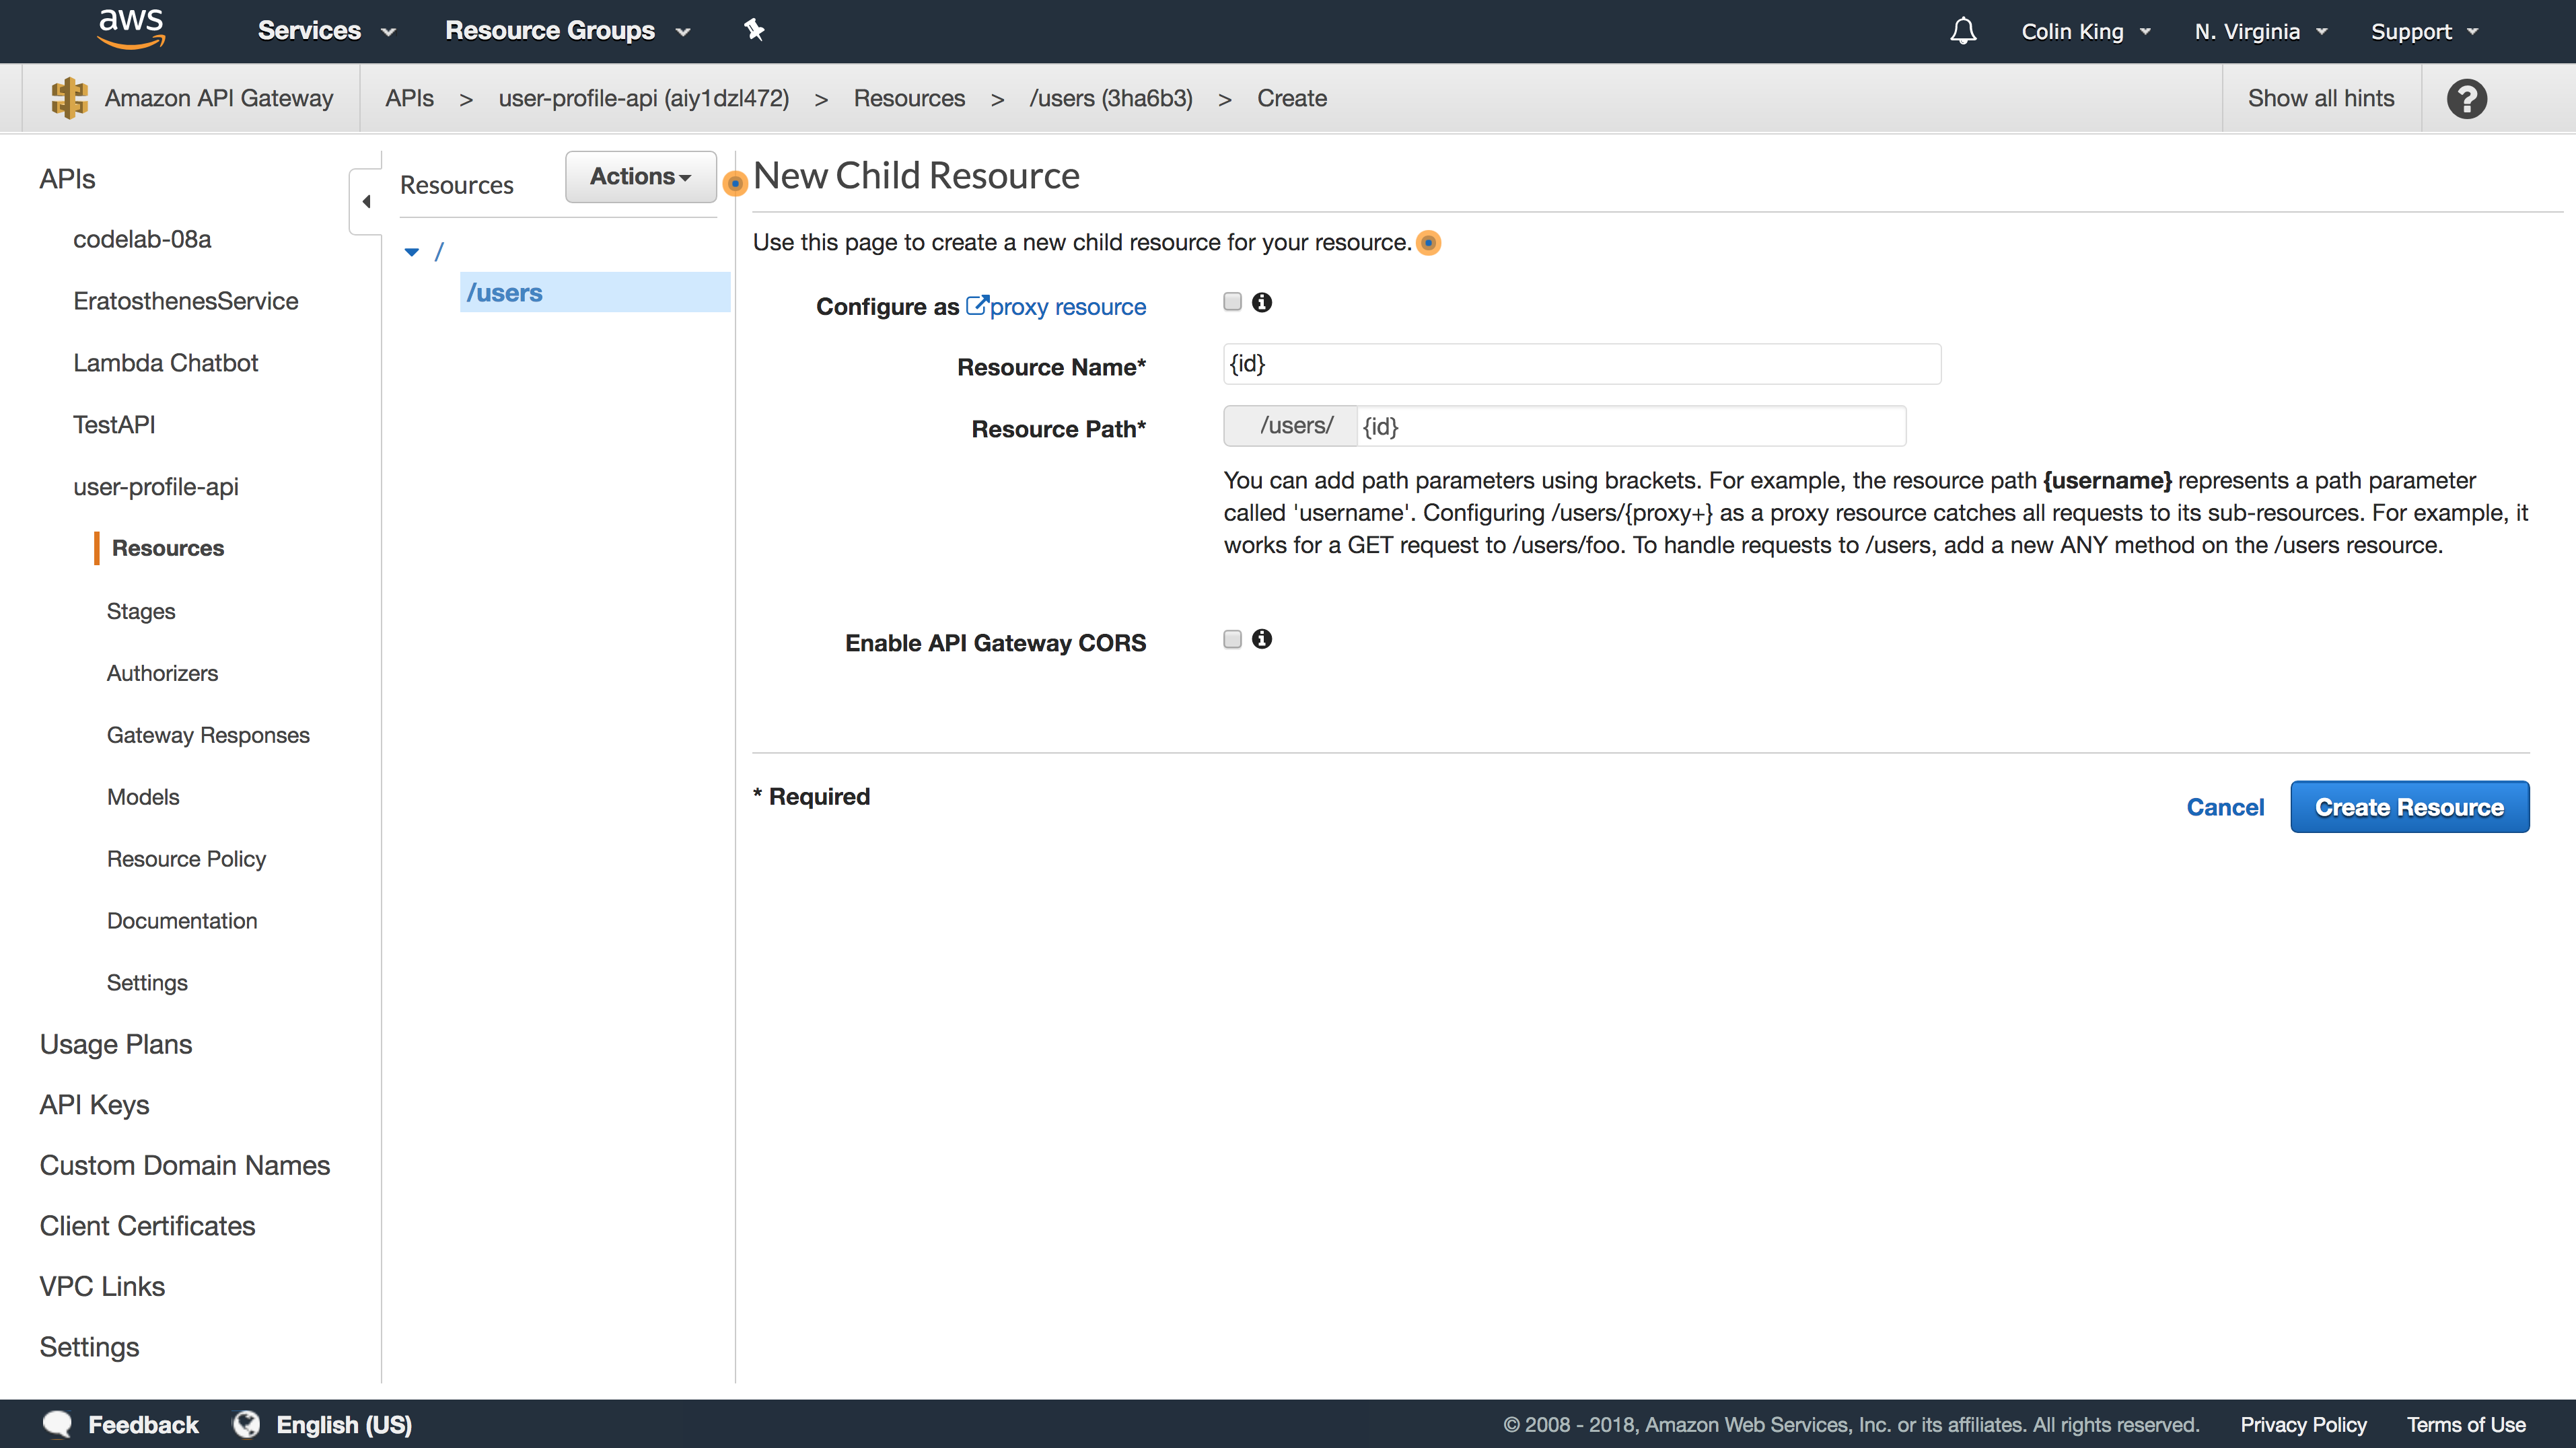Click the orange hint dot after description text
Screen dimensions: 2576x1448
tap(1429, 243)
